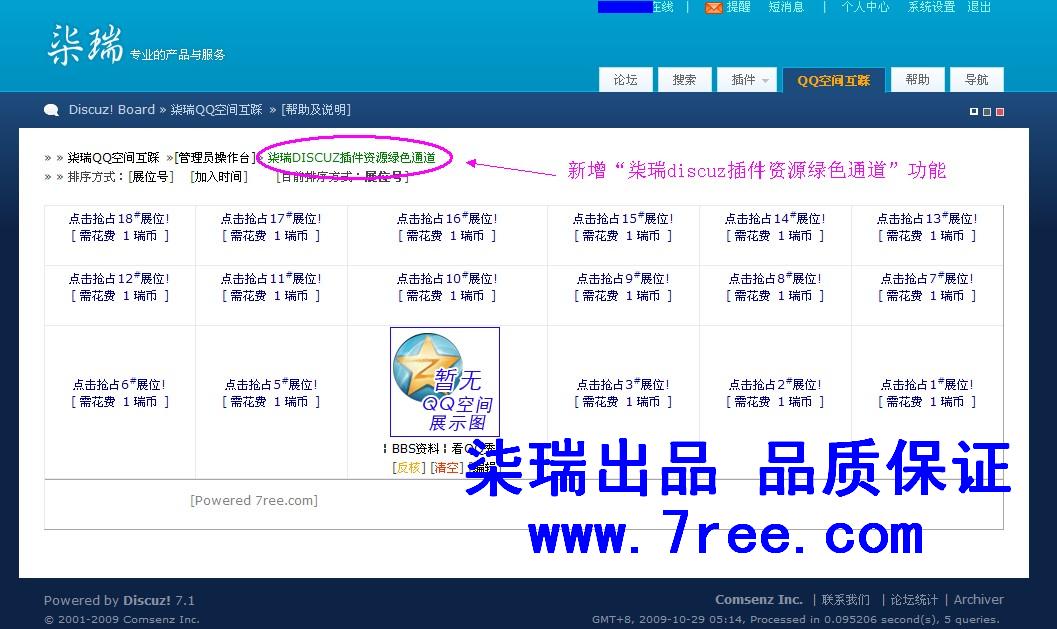Viewport: 1057px width, 629px height.
Task: Select the white style switcher square
Action: click(x=973, y=112)
